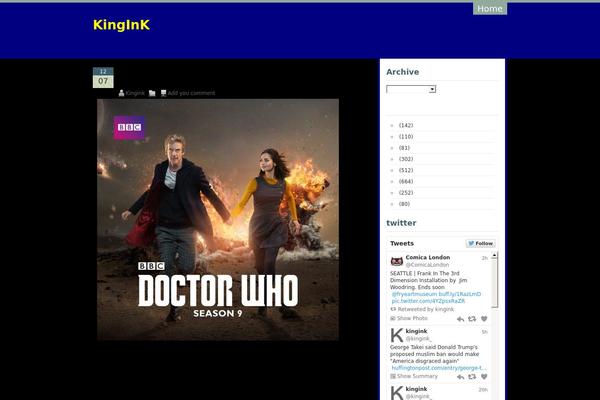The image size is (600, 400).
Task: Reply to the George Takei tweet
Action: [x=460, y=377]
